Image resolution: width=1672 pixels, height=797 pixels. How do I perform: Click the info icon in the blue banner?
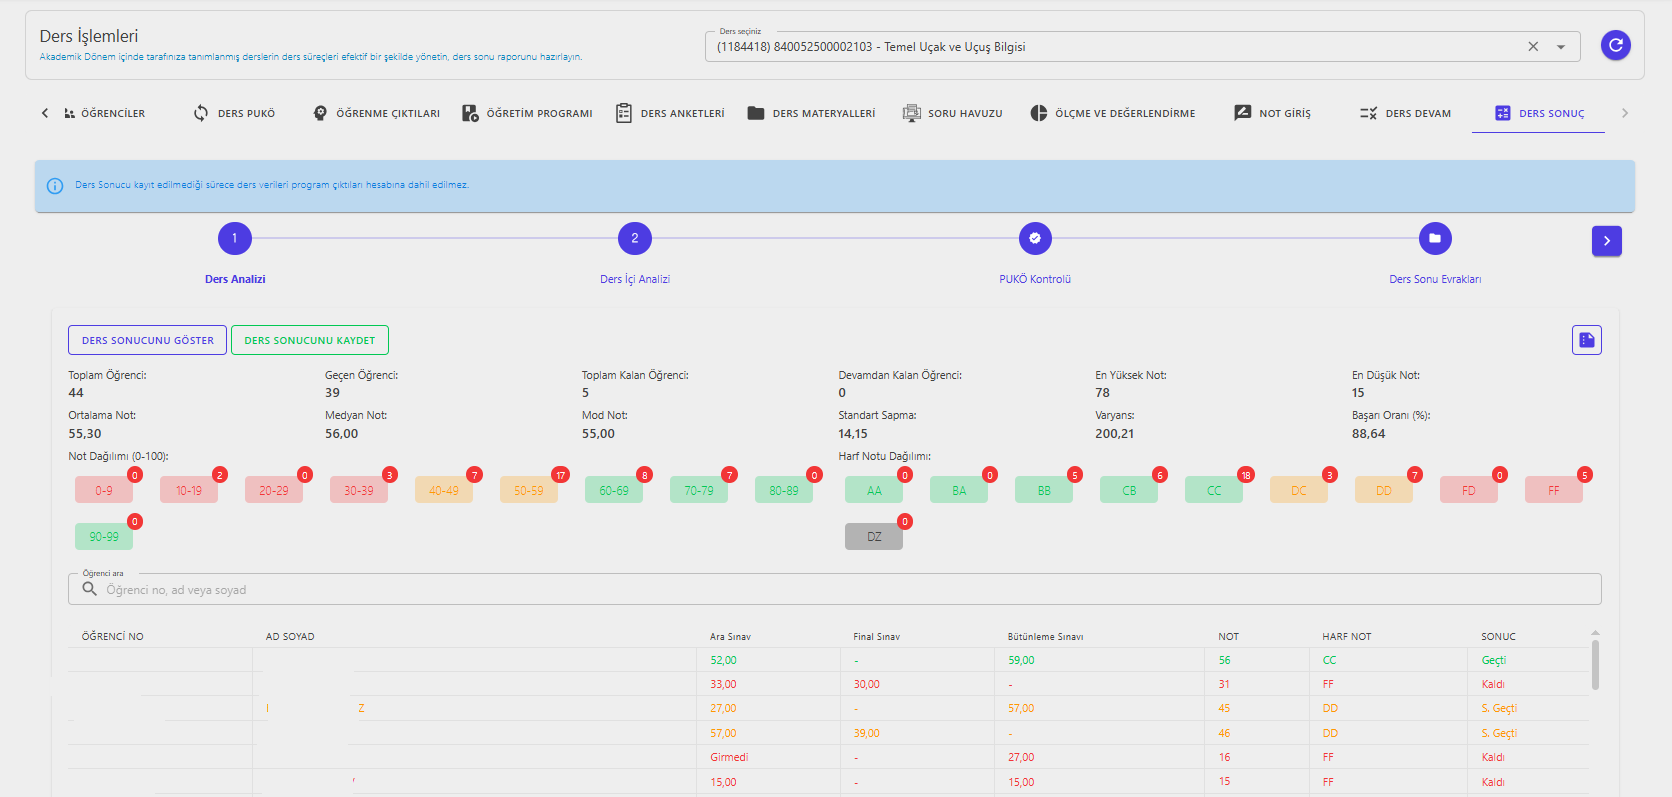pos(55,186)
